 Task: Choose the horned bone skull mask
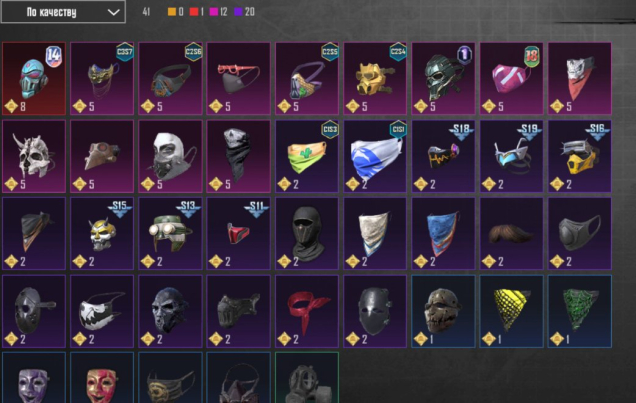point(34,156)
